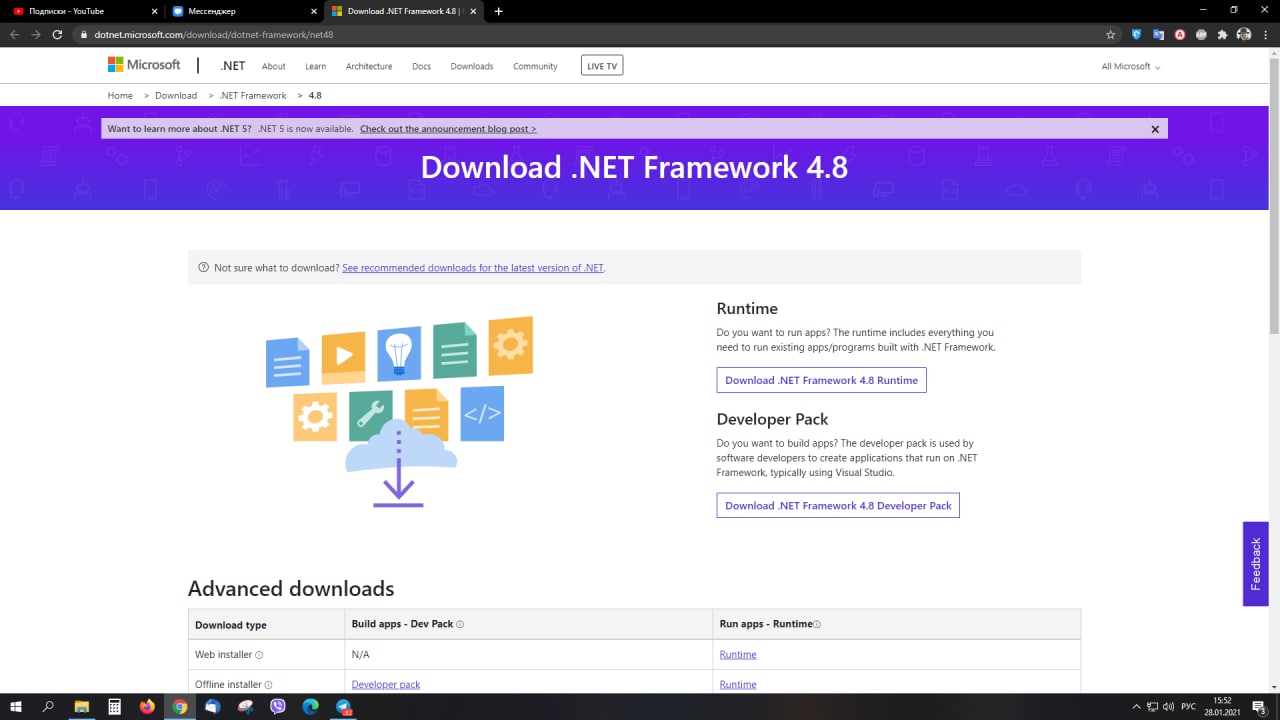
Task: Click the question mark icon near Not sure
Action: (x=204, y=267)
